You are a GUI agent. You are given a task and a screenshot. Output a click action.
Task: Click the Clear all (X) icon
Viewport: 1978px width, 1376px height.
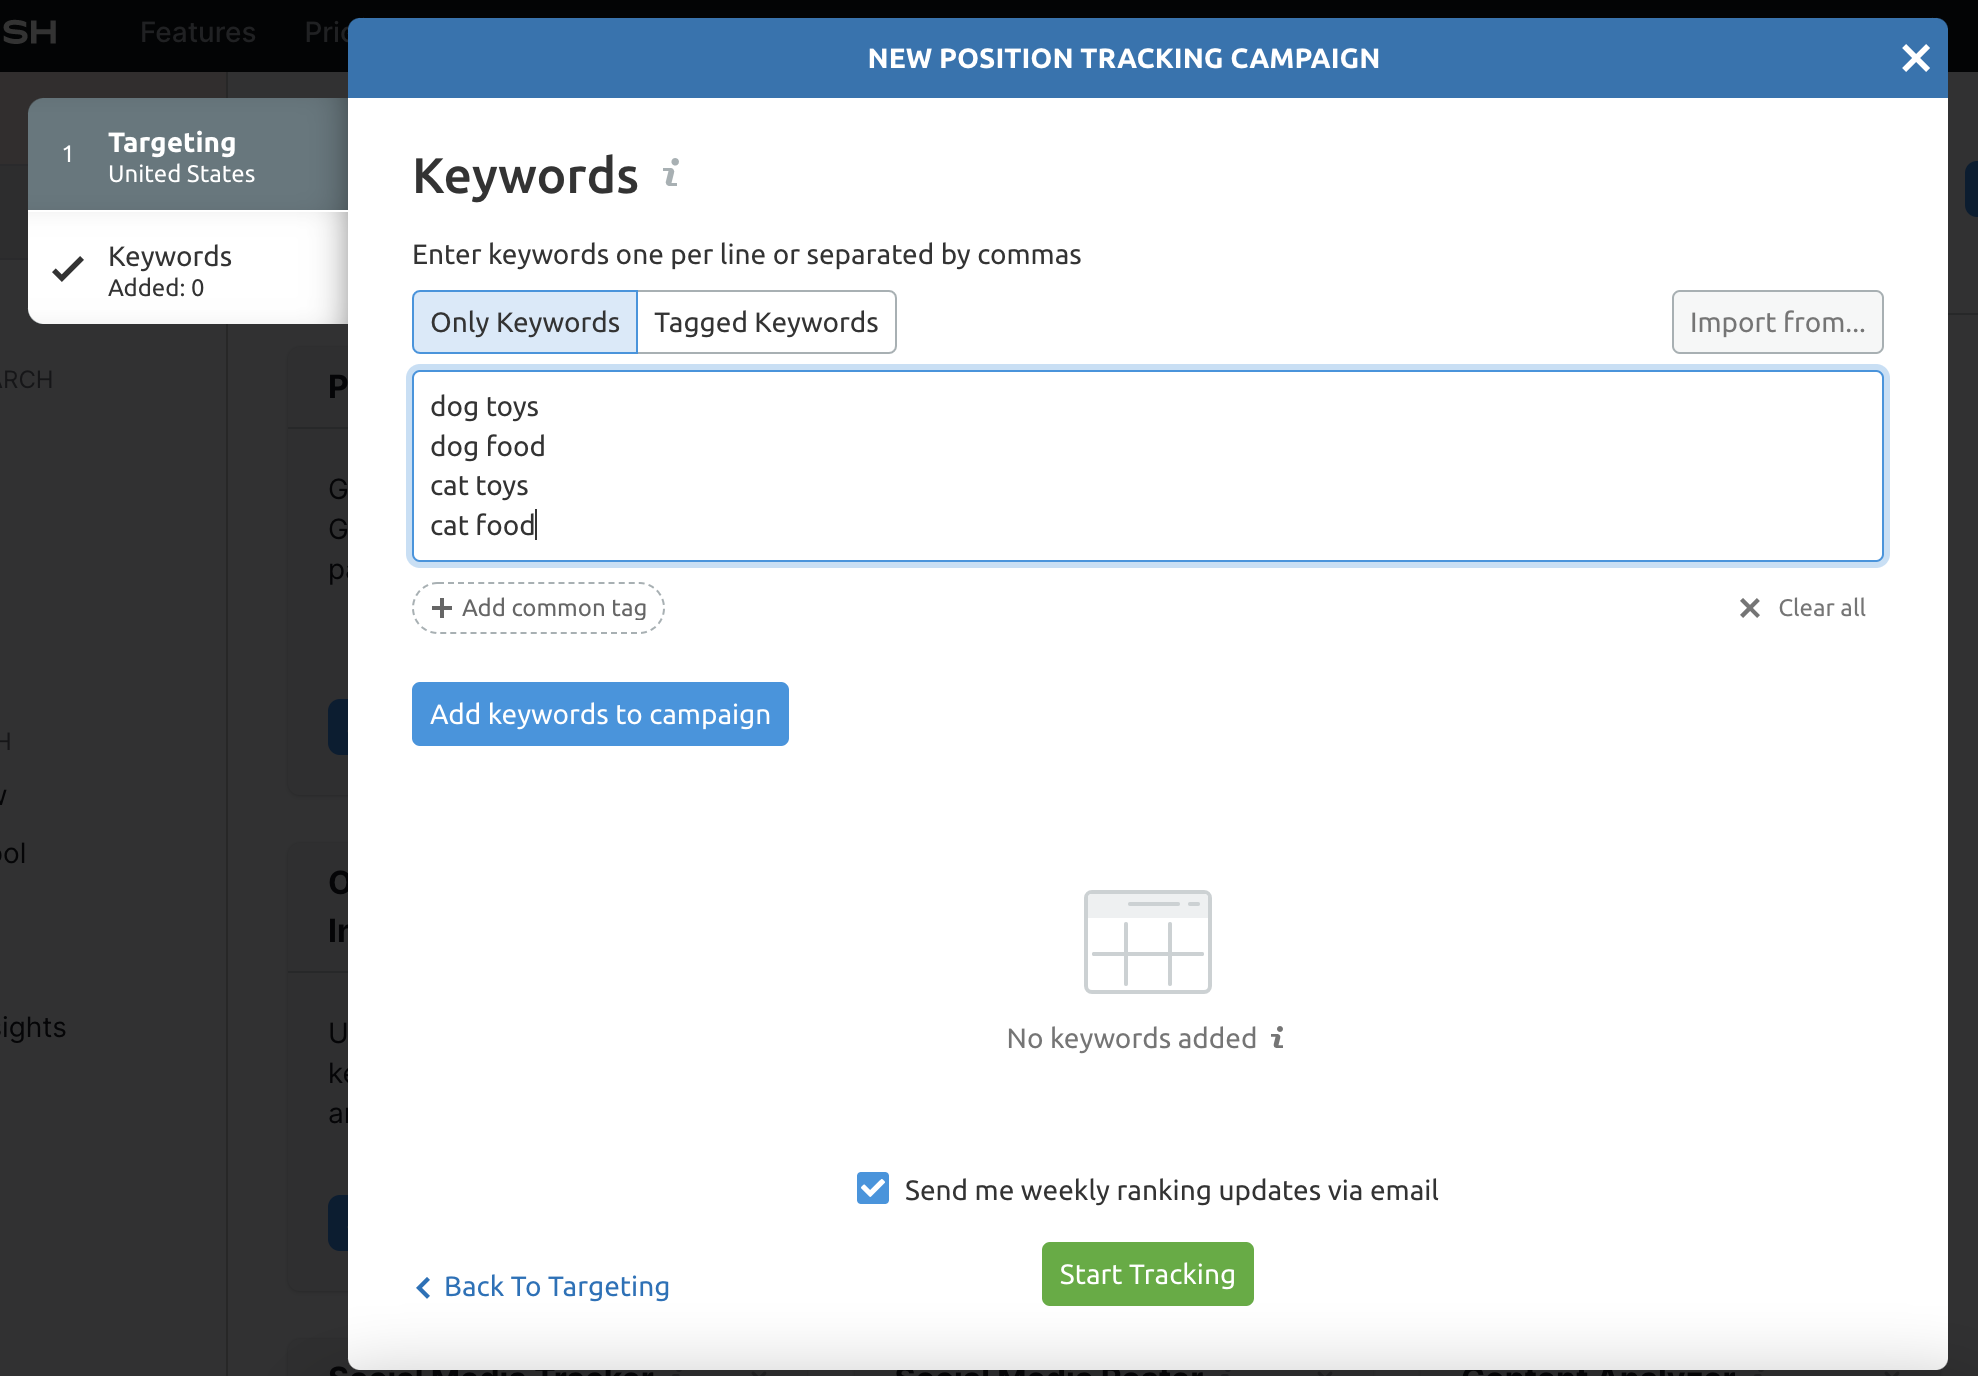click(1750, 608)
